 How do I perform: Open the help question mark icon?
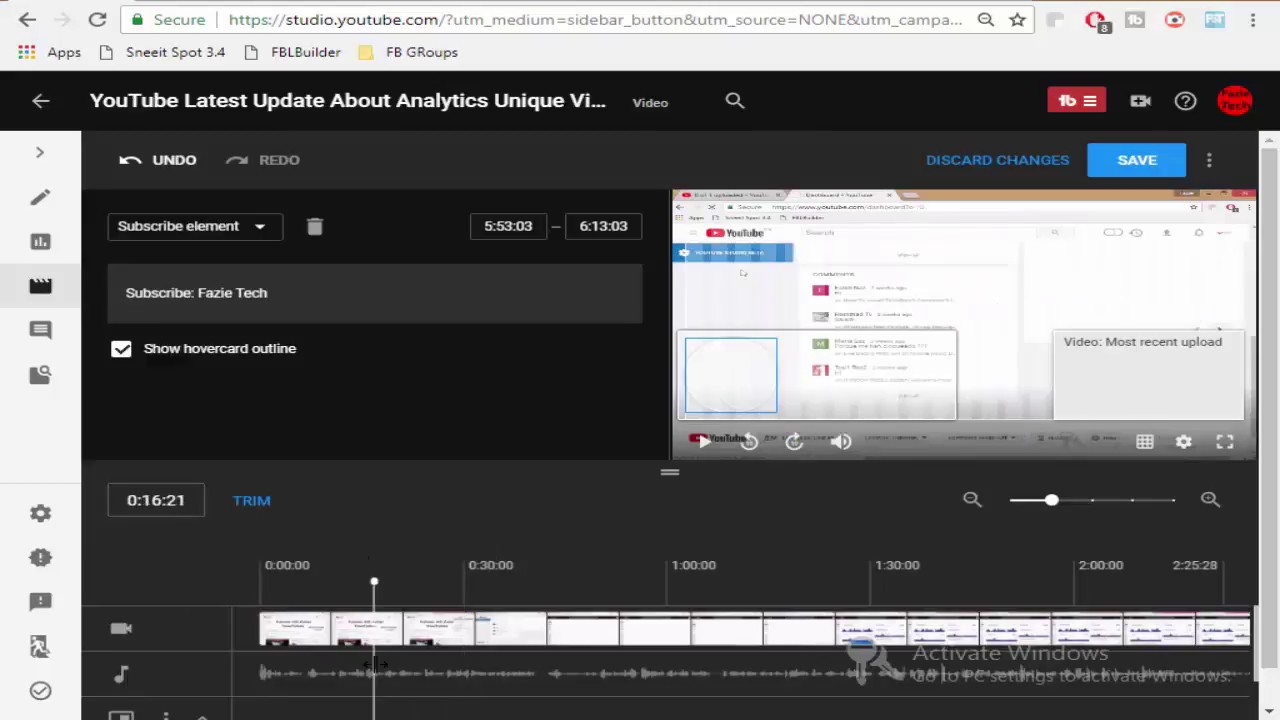point(1185,101)
